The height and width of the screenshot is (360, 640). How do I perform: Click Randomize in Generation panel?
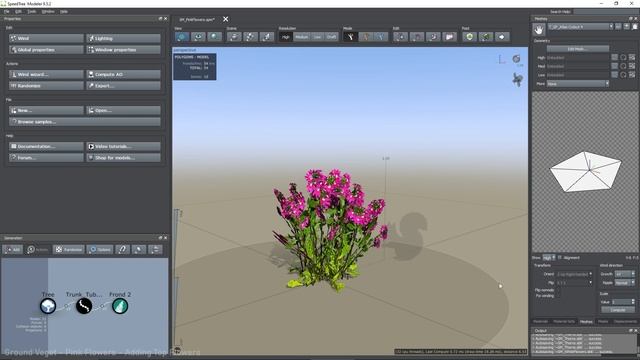pyautogui.click(x=69, y=249)
